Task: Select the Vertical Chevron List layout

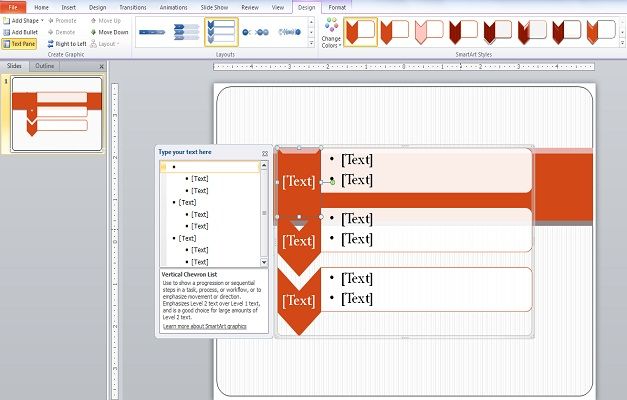Action: 221,32
